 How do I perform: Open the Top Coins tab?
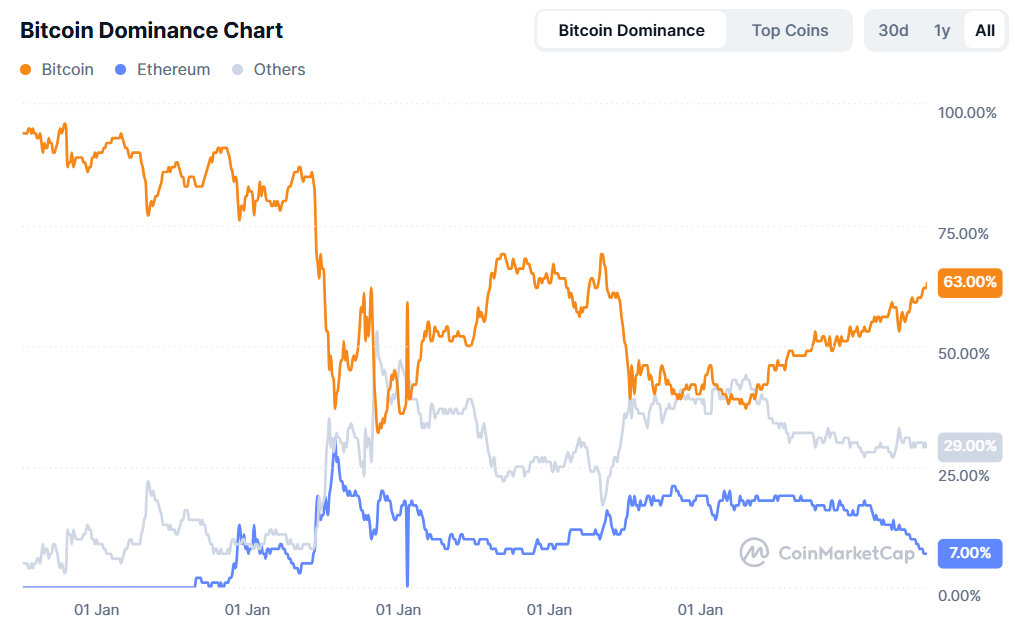click(790, 30)
